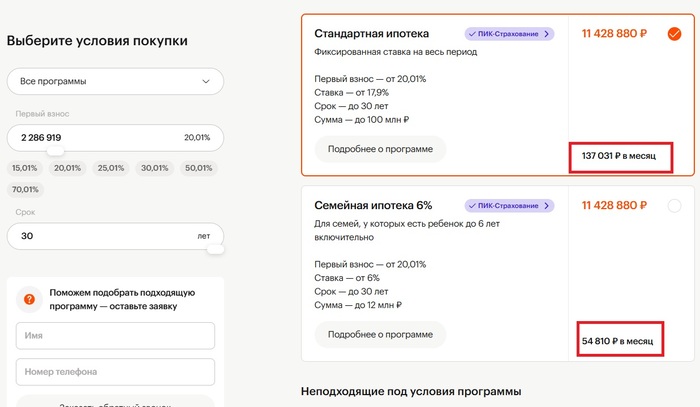Click the Имя text field

(115, 336)
